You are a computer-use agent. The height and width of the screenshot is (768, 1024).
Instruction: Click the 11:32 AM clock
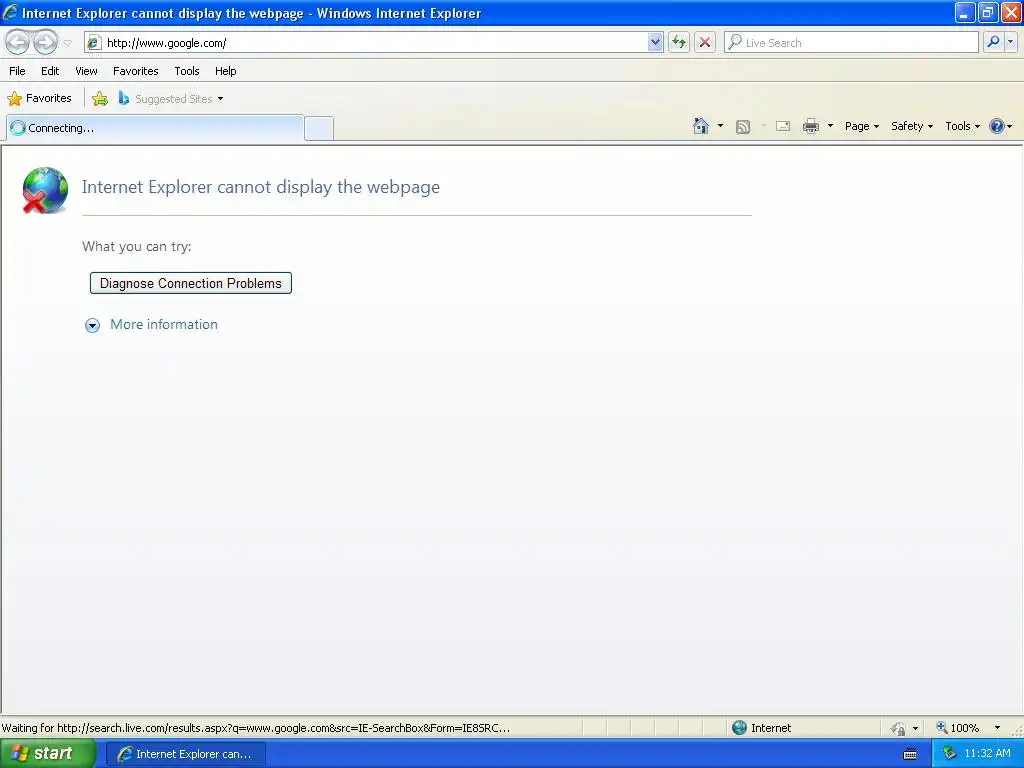[x=987, y=754]
